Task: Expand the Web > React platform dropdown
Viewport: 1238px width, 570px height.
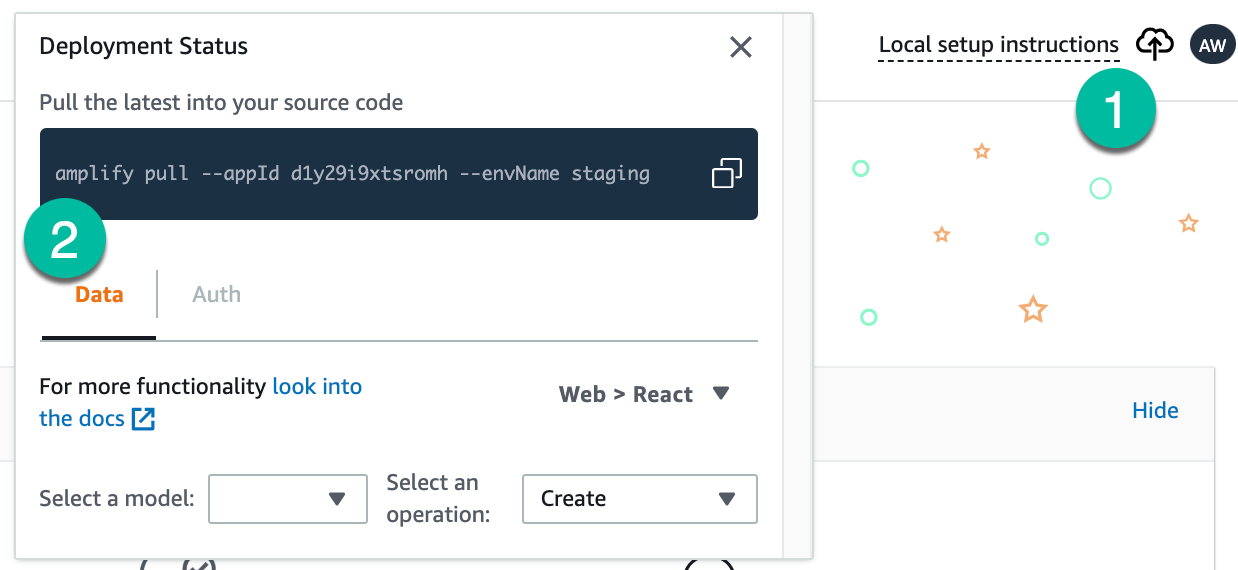Action: [x=644, y=394]
